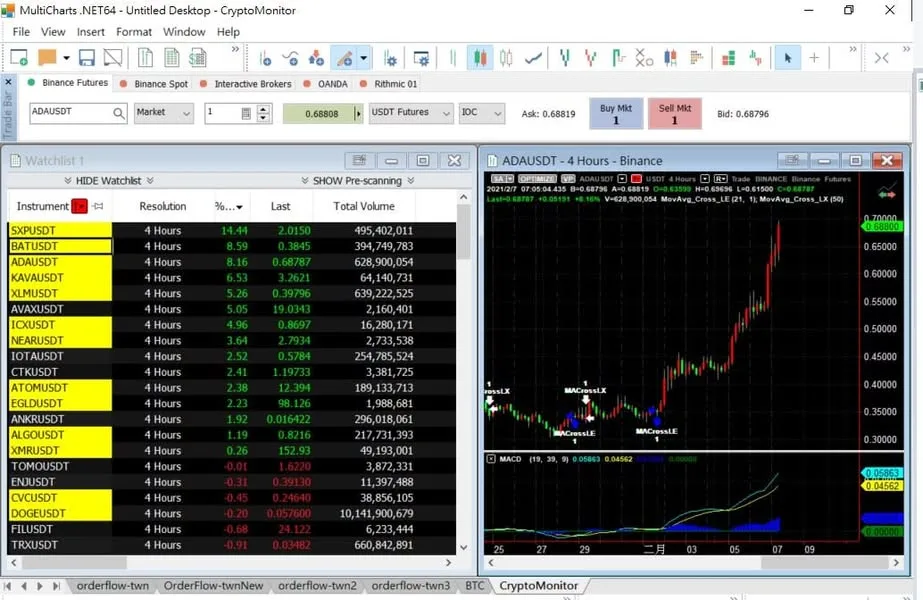Select the candlestick chart style icon
The height and width of the screenshot is (600, 923).
pos(479,58)
